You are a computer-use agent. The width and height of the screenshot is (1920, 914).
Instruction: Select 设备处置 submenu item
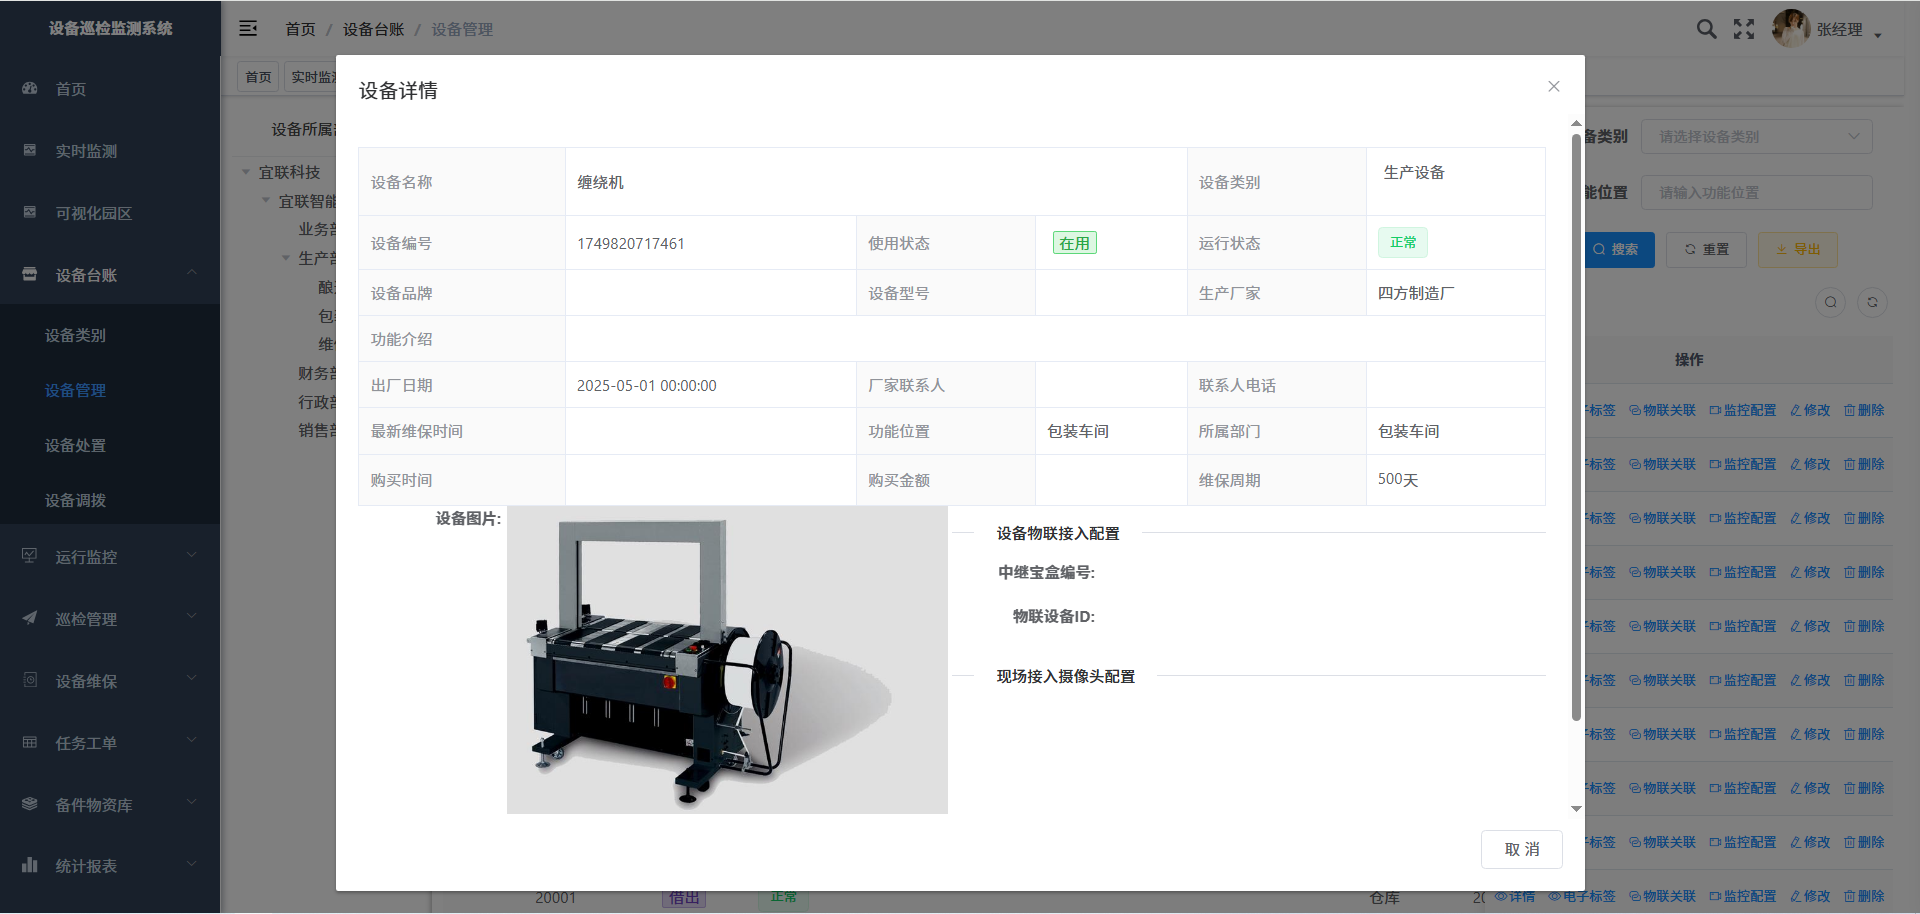(x=75, y=445)
